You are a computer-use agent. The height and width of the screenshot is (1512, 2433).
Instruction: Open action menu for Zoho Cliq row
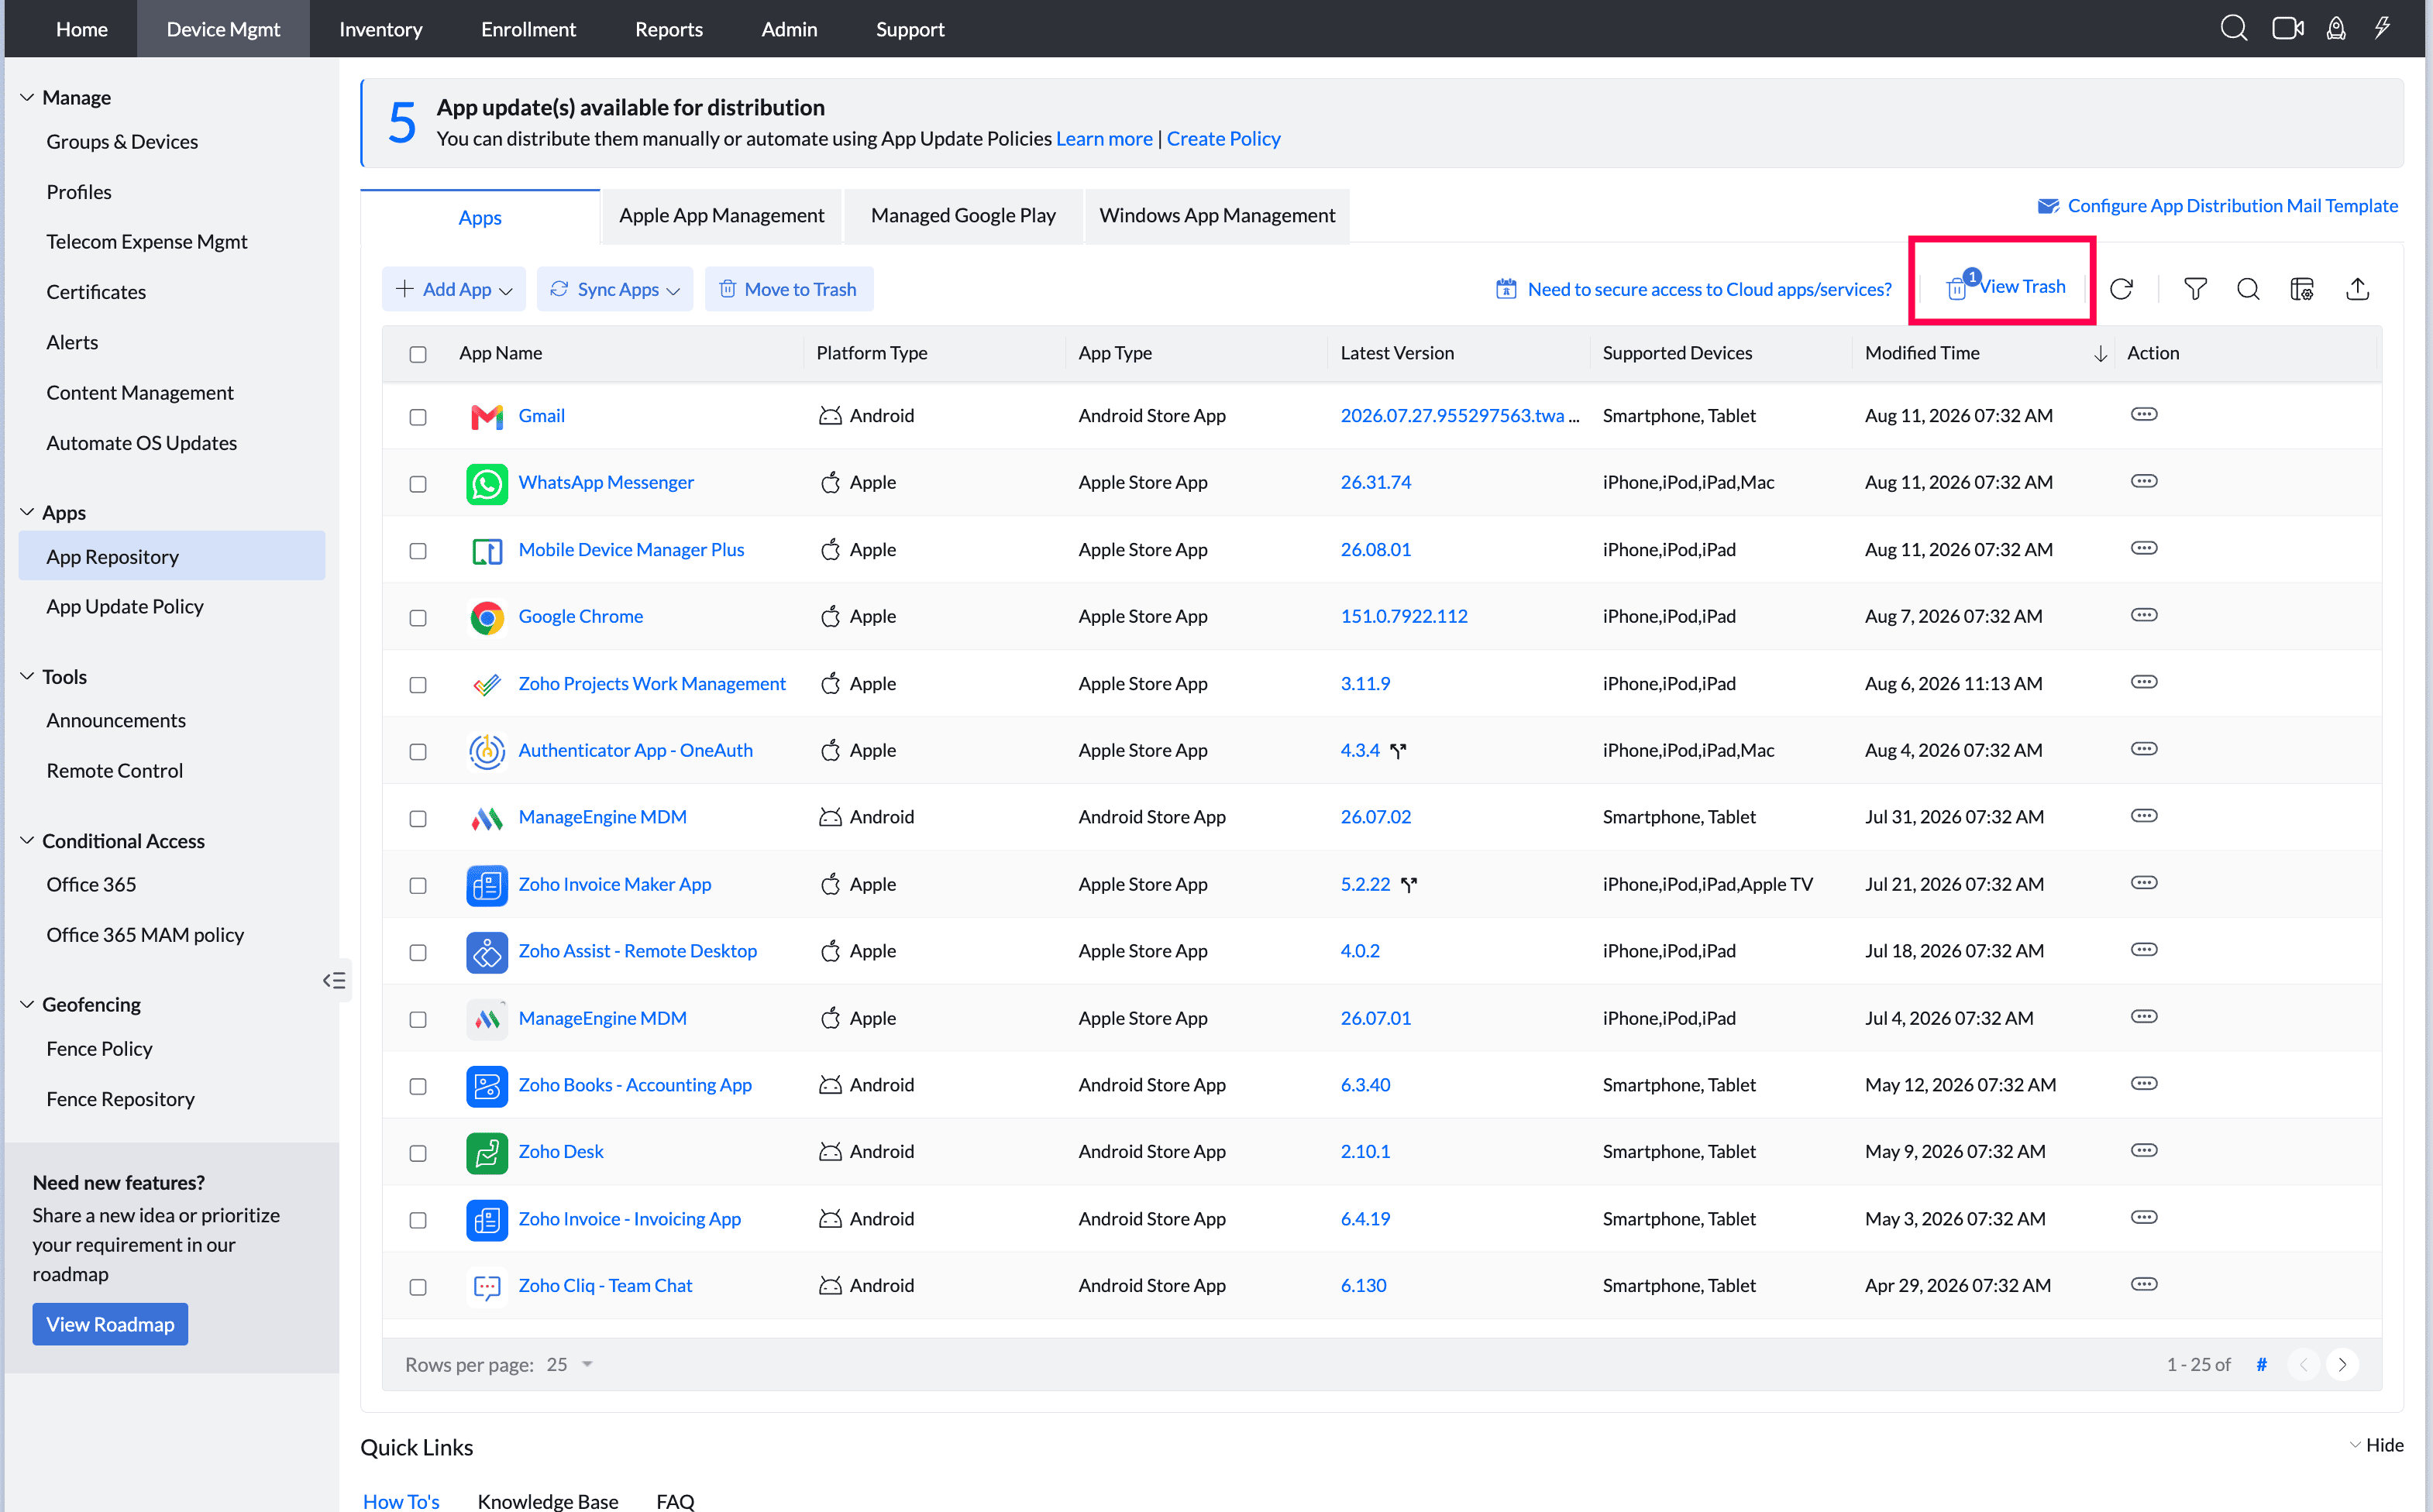[x=2144, y=1284]
